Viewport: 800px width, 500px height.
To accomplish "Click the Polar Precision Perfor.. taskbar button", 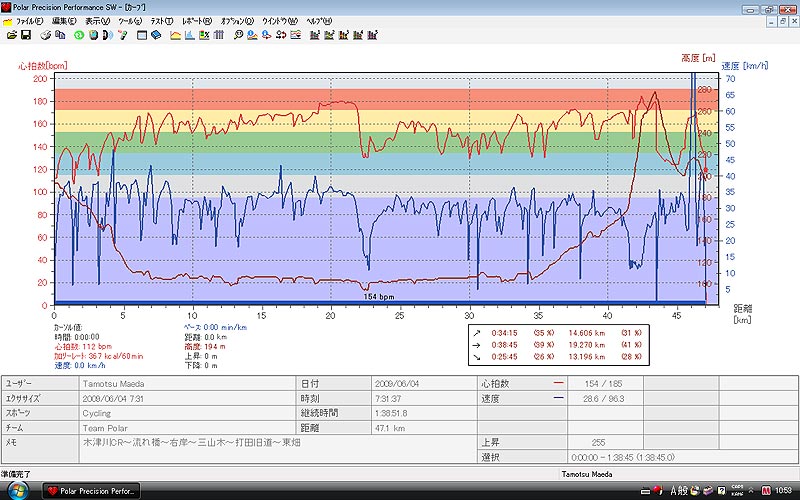I will coord(91,491).
